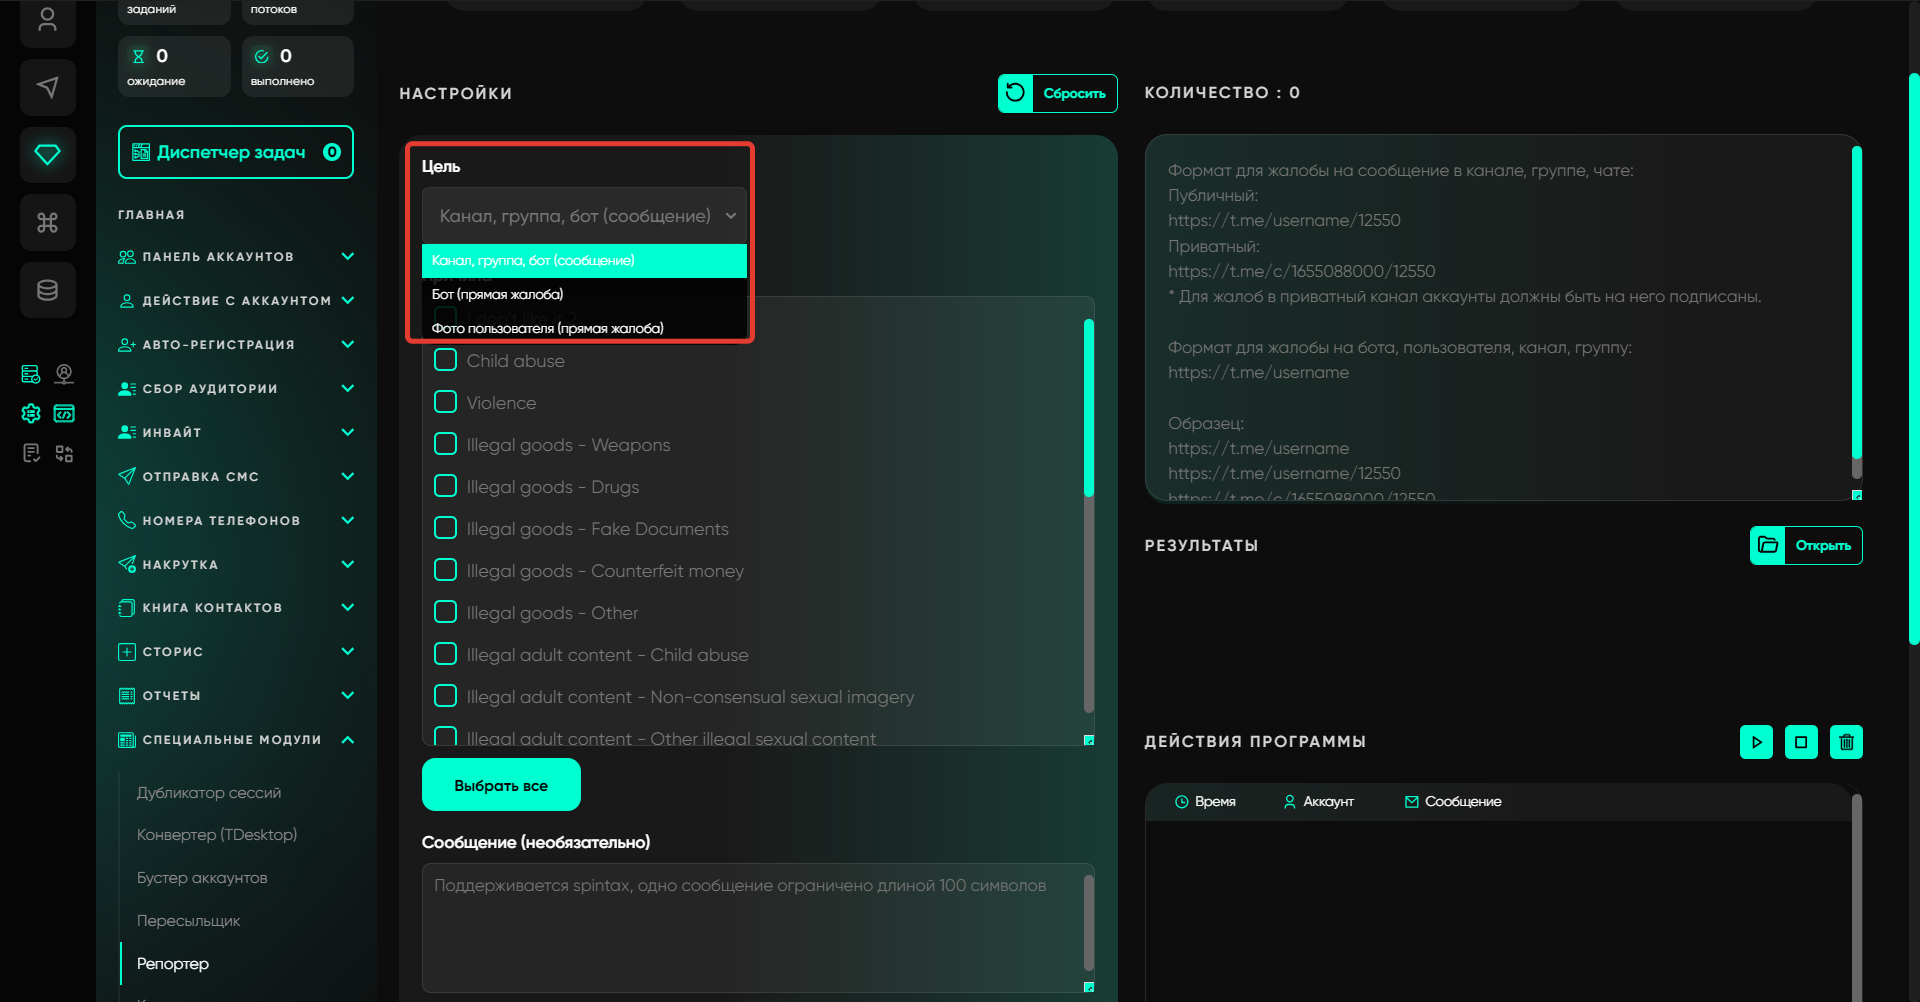Image resolution: width=1920 pixels, height=1002 pixels.
Task: Enable the Illegal goods - Drugs checkbox
Action: pos(446,486)
